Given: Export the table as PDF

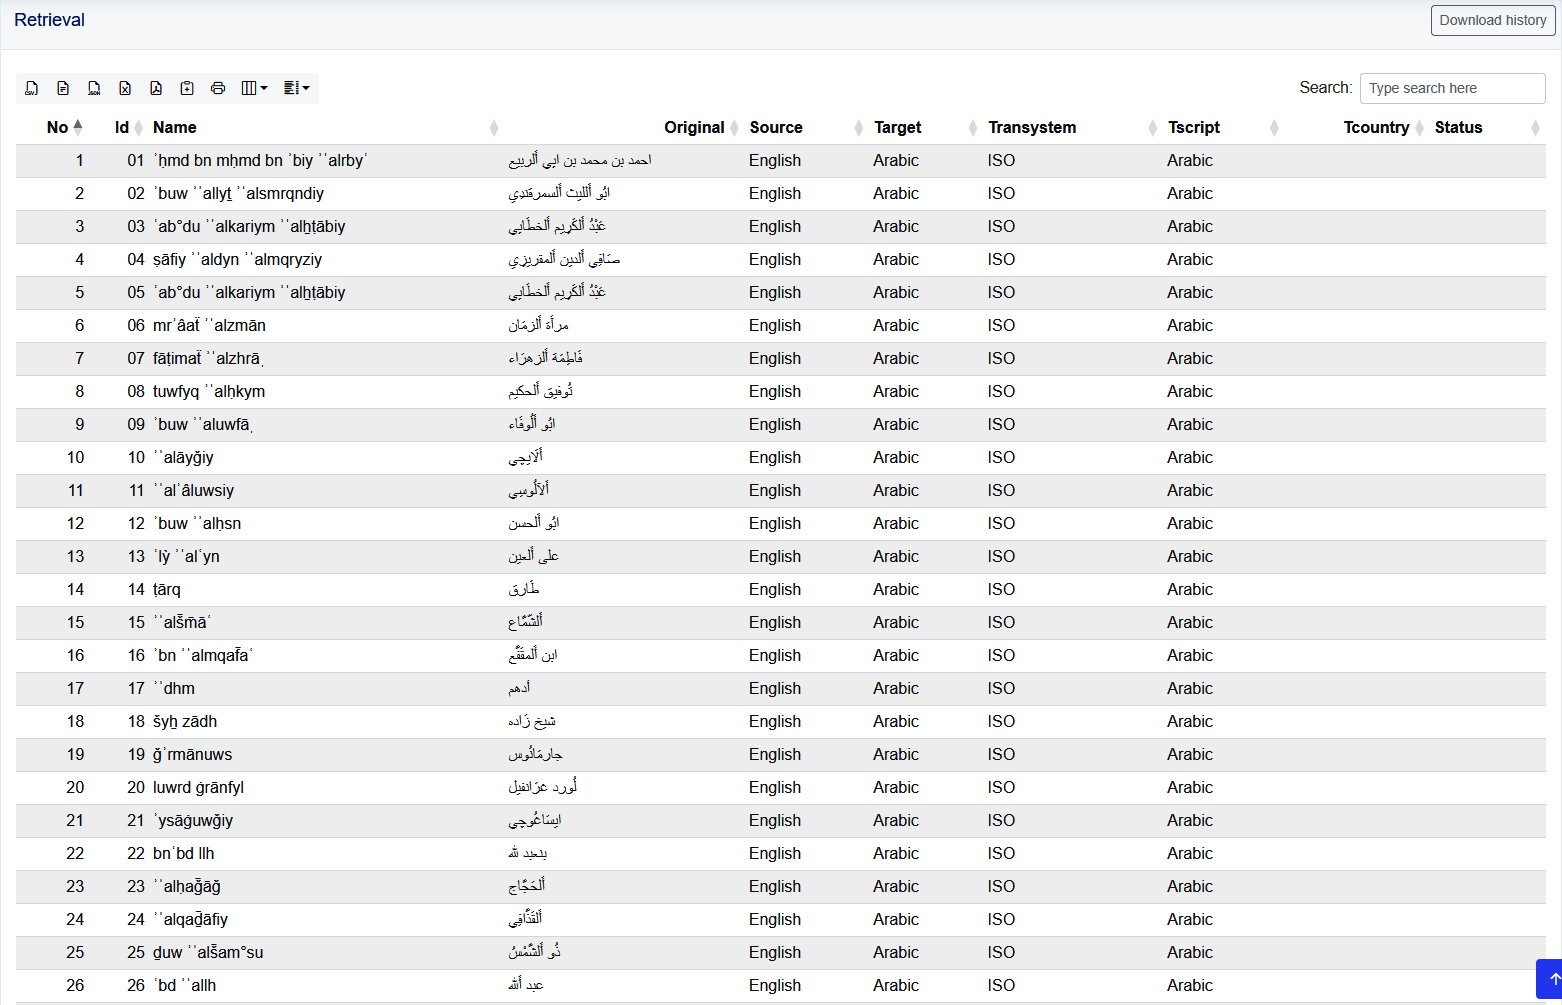Looking at the screenshot, I should (156, 88).
